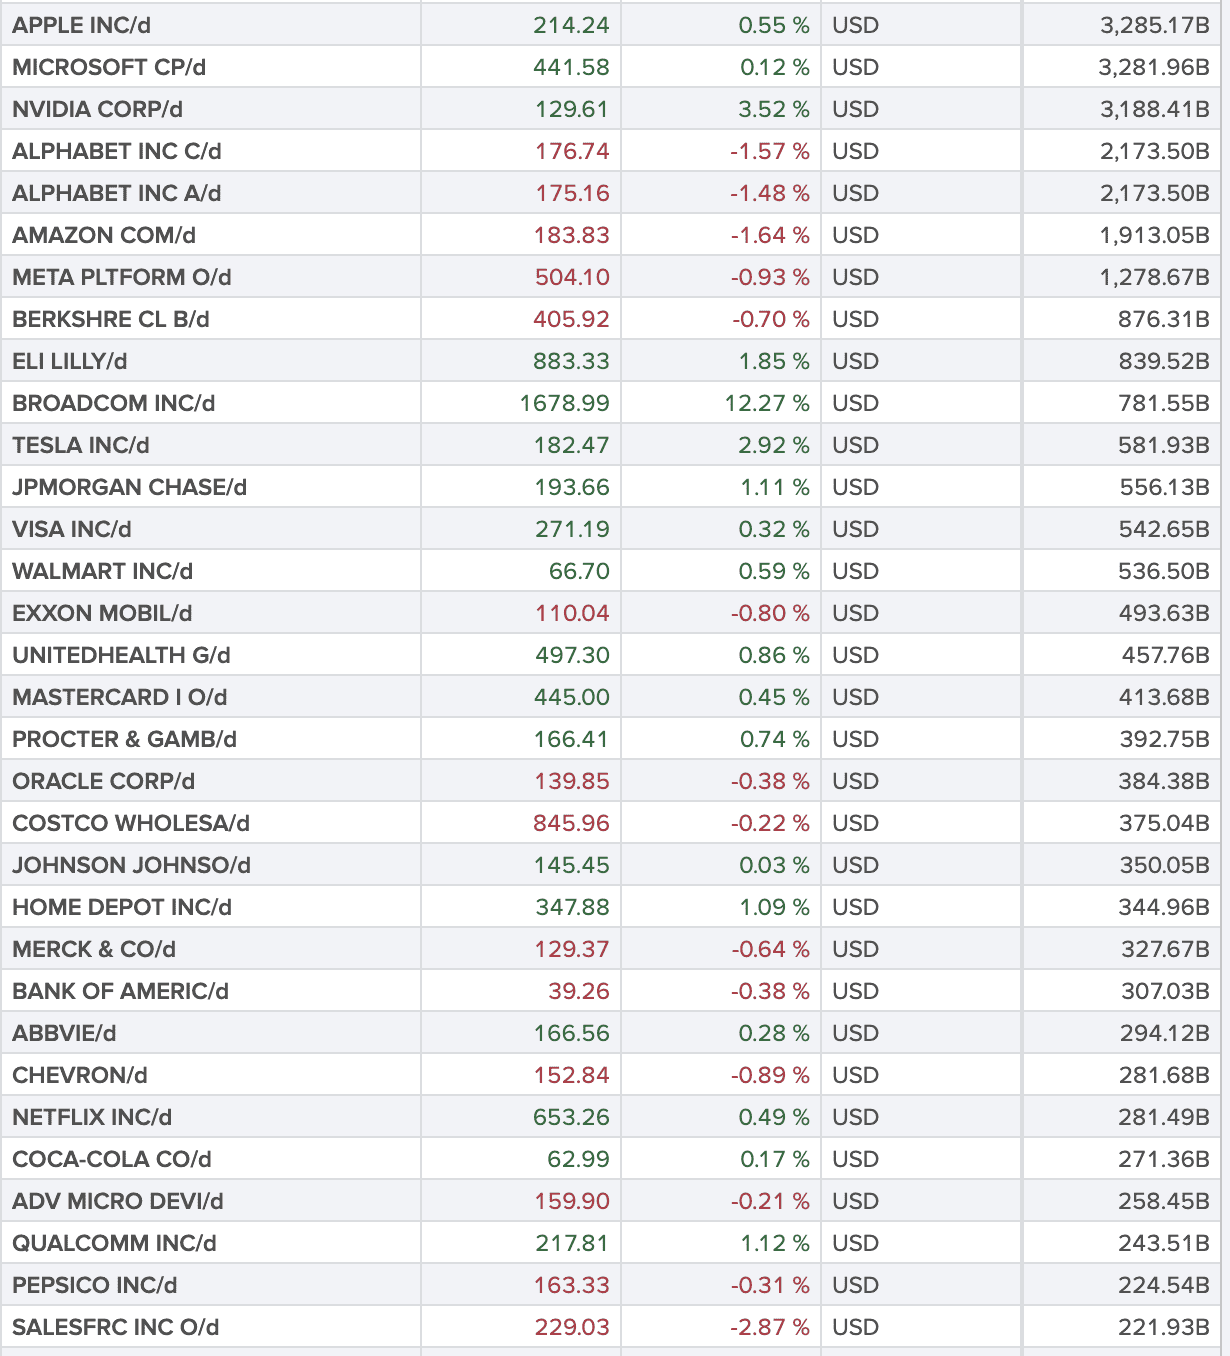Select WALMART INC/d stock name
The height and width of the screenshot is (1356, 1230).
pos(103,571)
